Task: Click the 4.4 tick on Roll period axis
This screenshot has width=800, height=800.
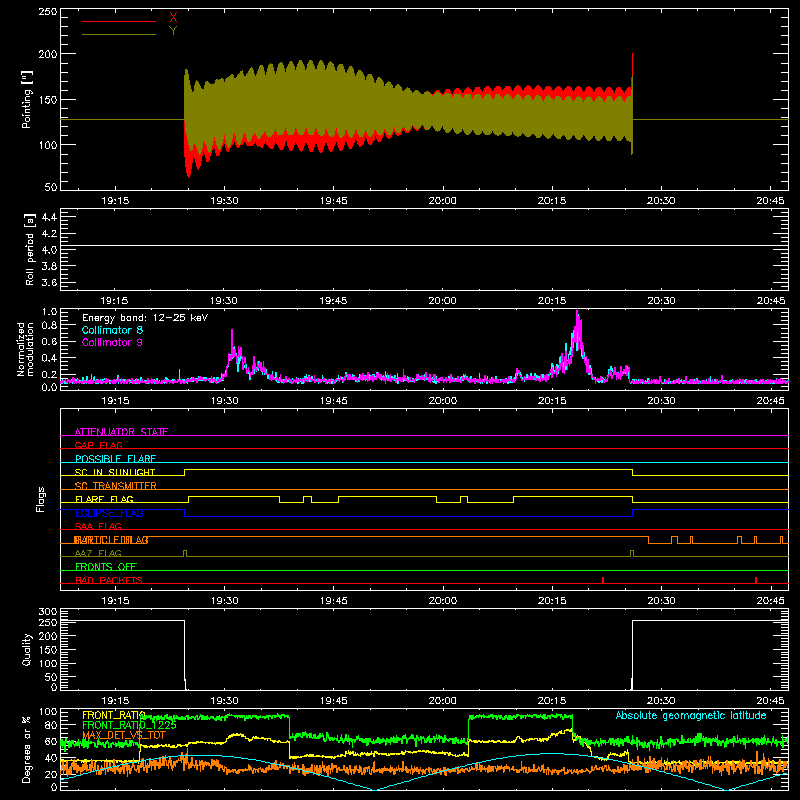Action: click(x=49, y=217)
